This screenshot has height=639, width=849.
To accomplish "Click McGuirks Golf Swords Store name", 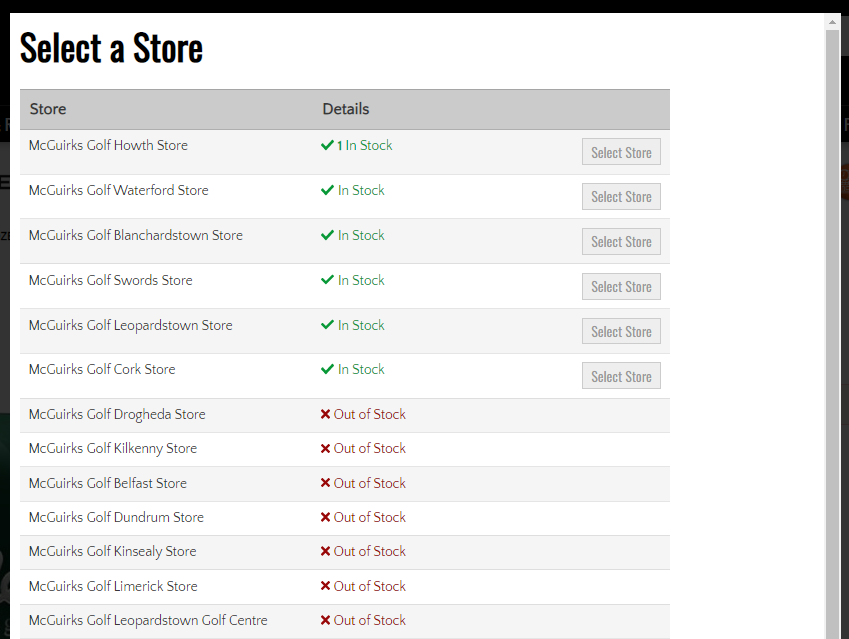I will (x=110, y=280).
